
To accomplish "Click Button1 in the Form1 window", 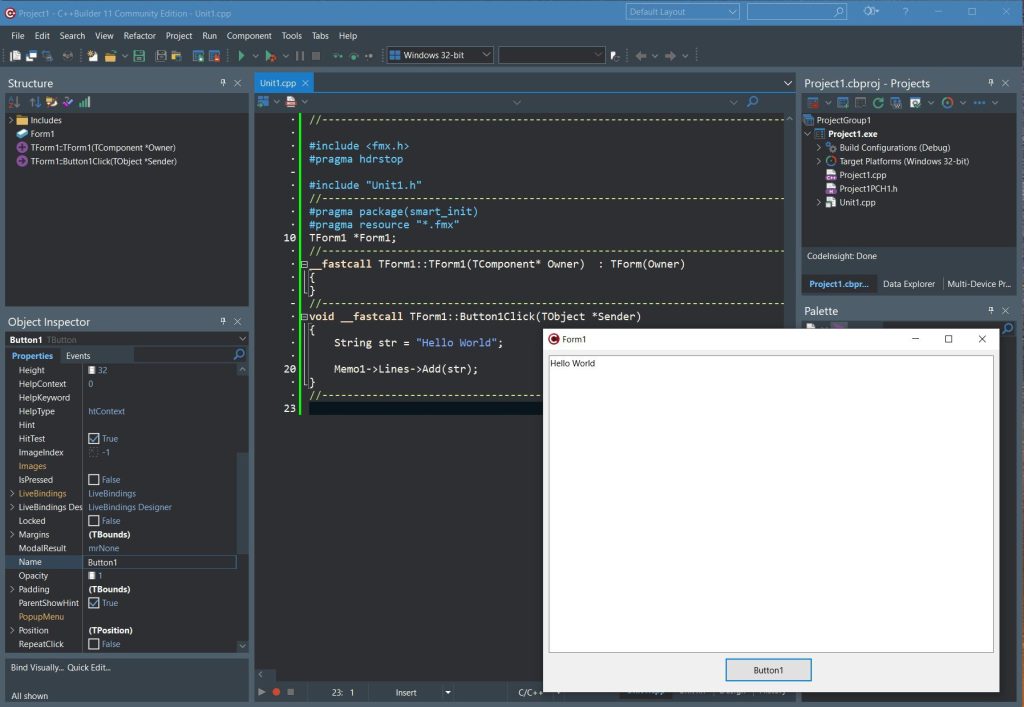I will (768, 670).
